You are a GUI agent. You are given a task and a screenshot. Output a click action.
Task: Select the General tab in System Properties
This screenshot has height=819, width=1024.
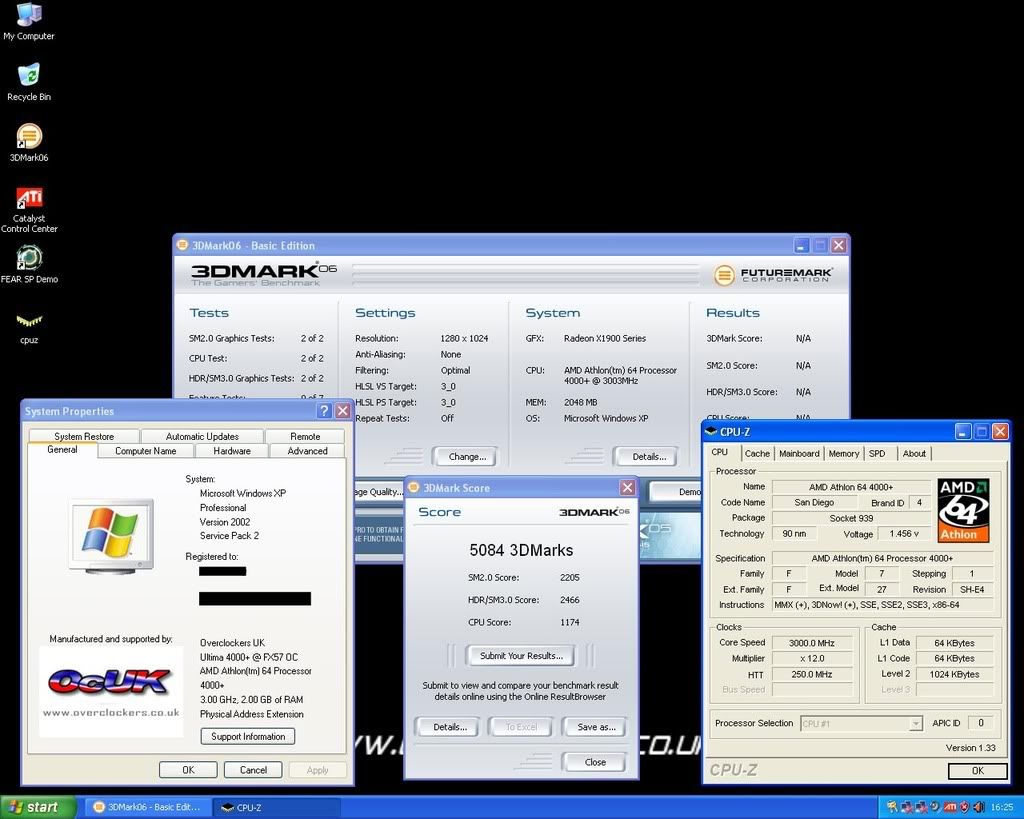pos(62,449)
